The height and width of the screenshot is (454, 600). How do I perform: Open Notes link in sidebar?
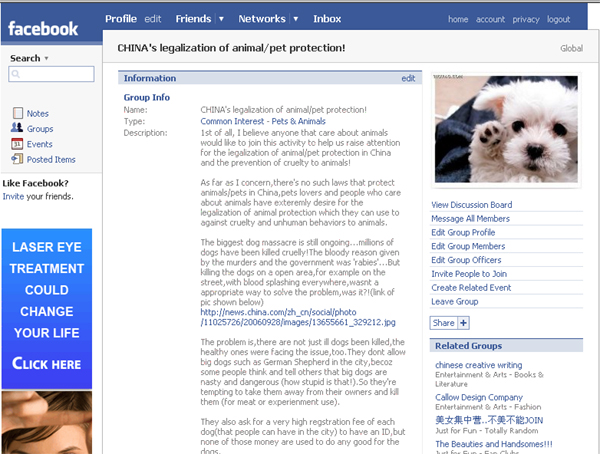38,114
